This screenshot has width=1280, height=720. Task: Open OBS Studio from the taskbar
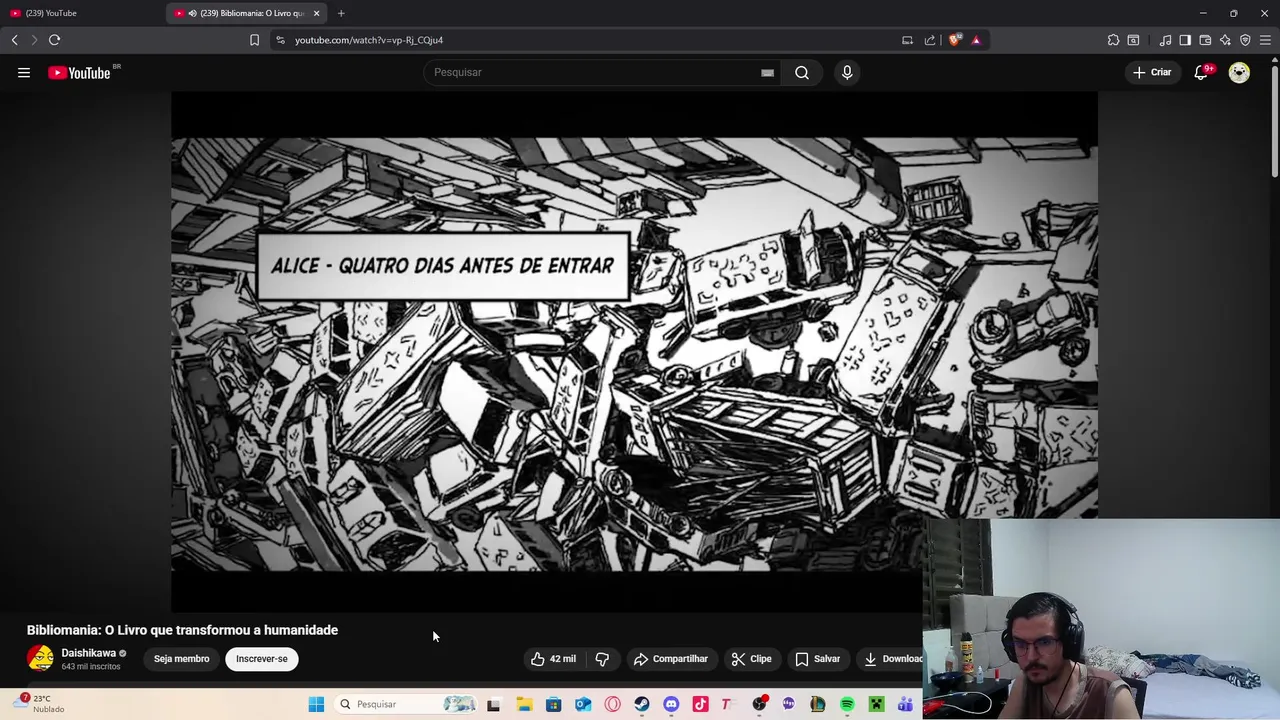coord(759,704)
